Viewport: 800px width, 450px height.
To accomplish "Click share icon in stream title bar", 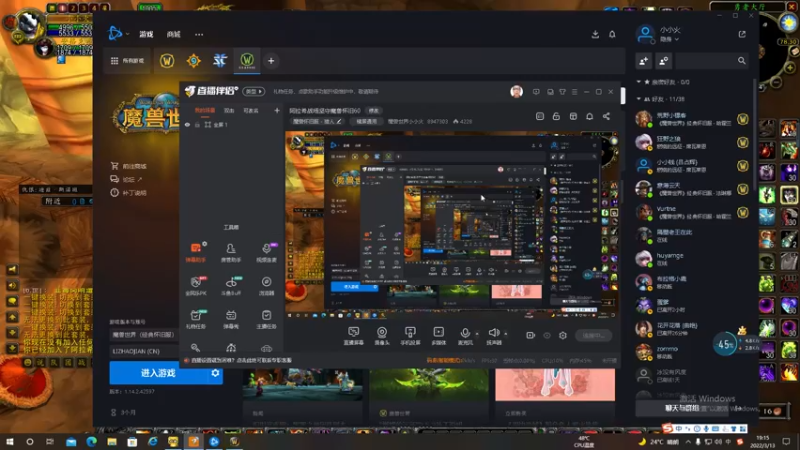I will click(x=606, y=116).
